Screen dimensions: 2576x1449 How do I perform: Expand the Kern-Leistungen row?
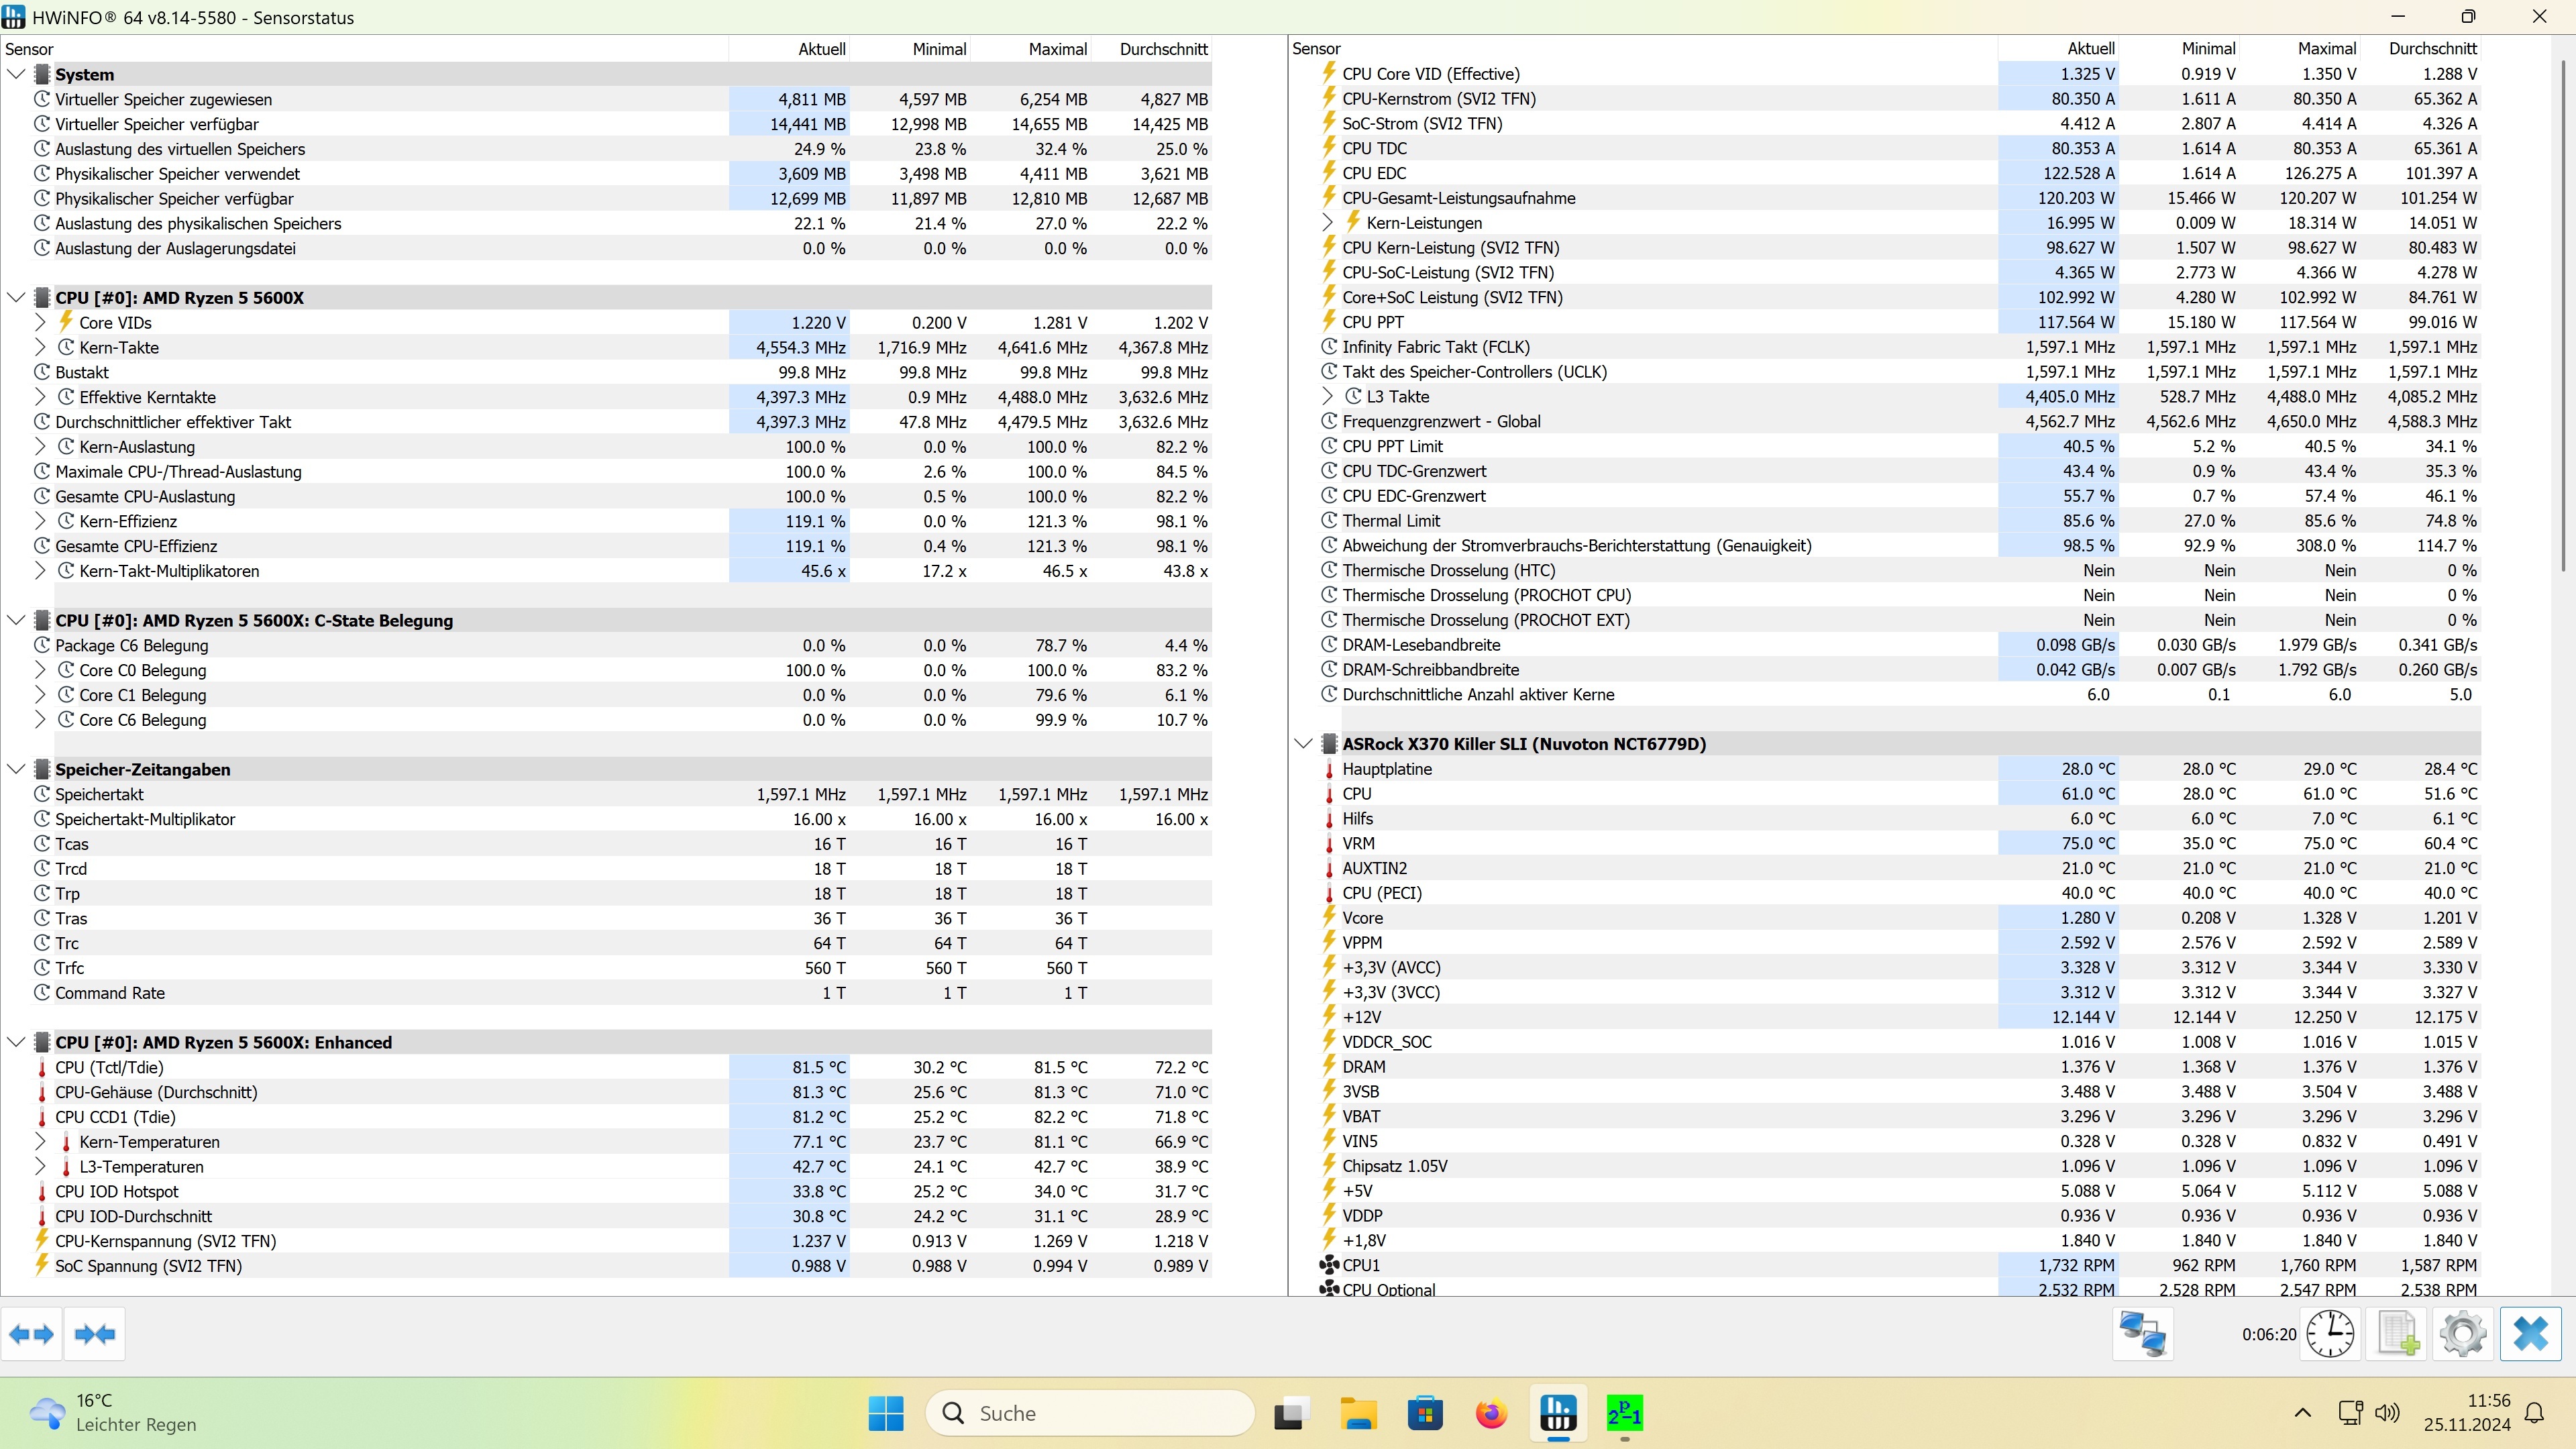point(1328,222)
